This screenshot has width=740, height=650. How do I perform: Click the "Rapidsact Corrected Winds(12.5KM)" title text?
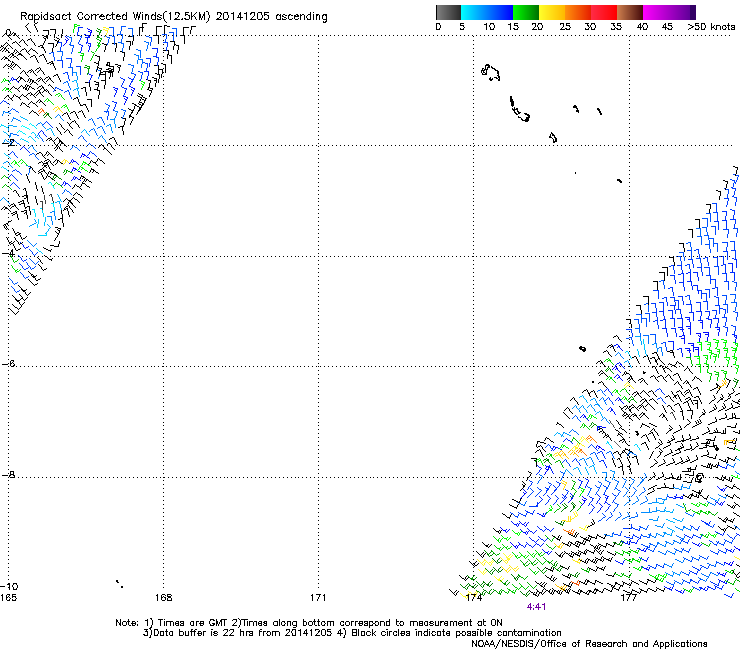pyautogui.click(x=115, y=17)
